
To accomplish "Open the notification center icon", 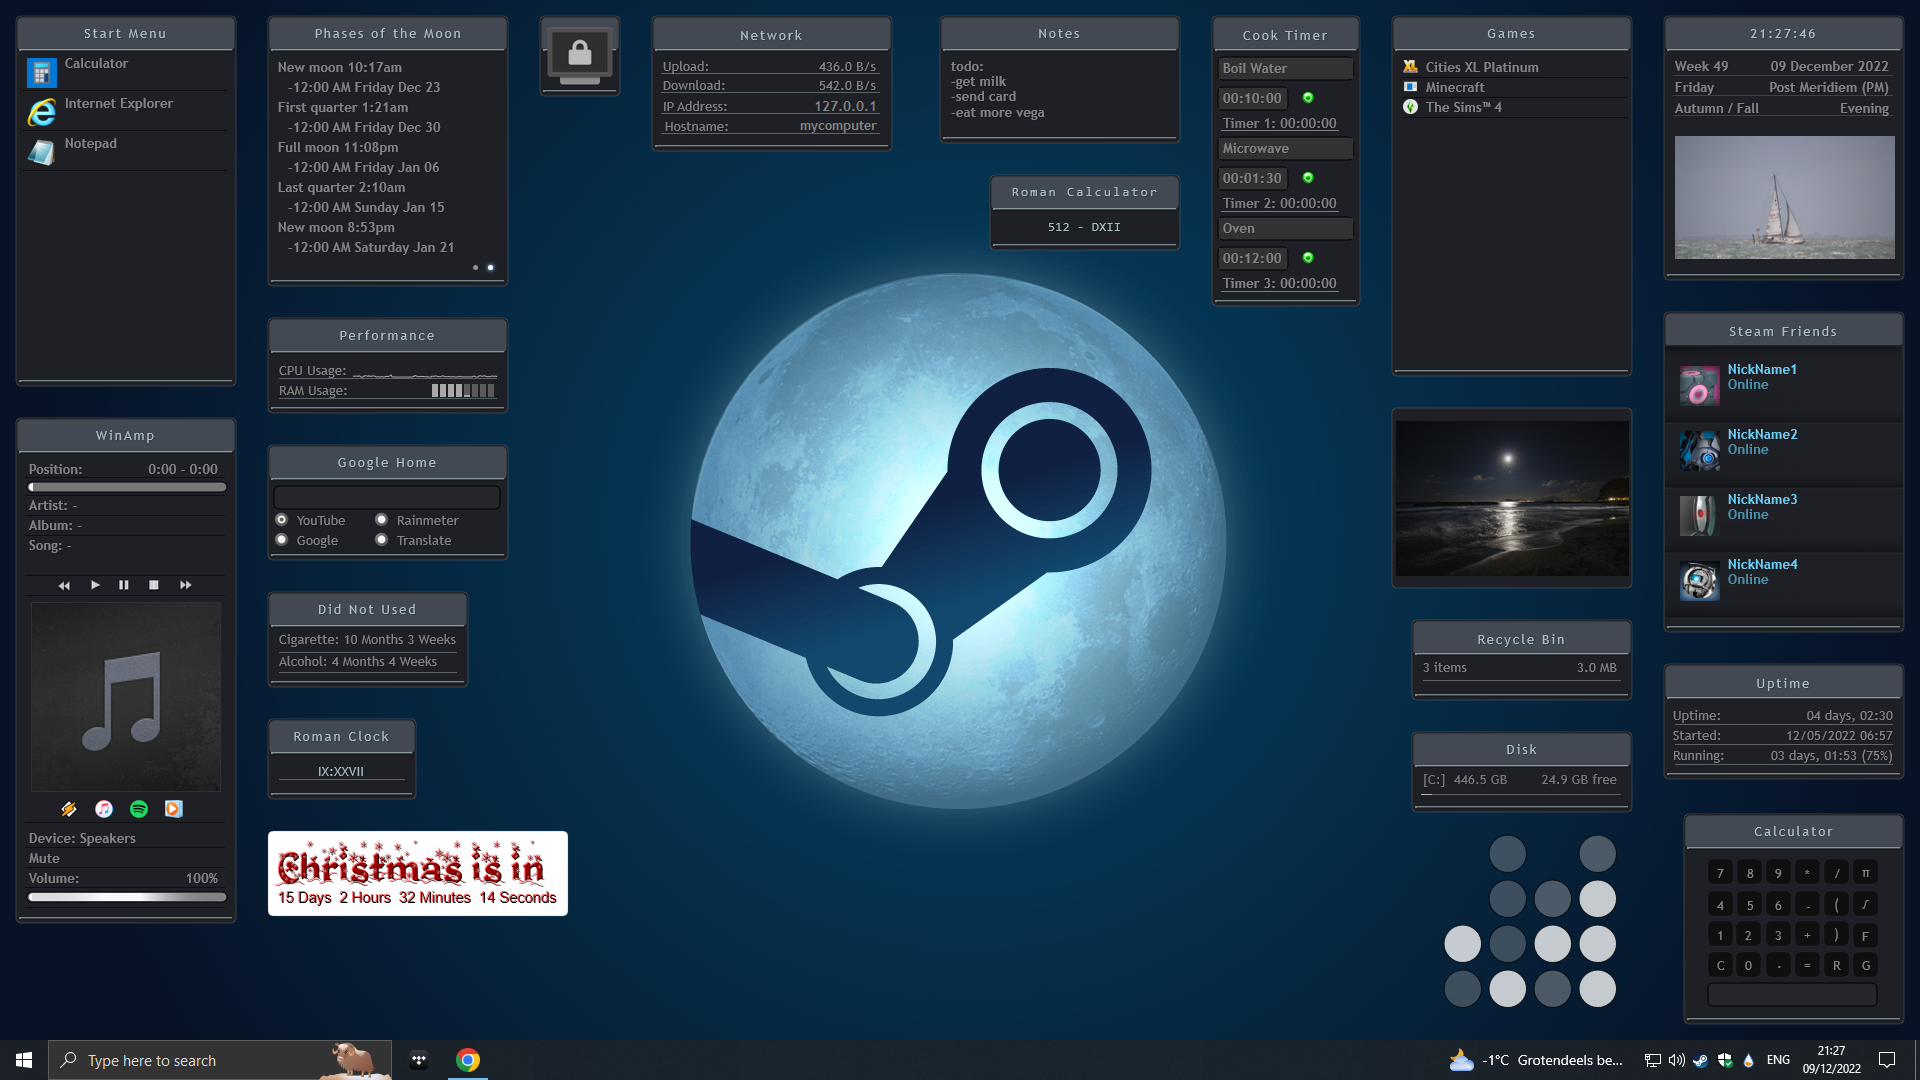I will pyautogui.click(x=1887, y=1060).
